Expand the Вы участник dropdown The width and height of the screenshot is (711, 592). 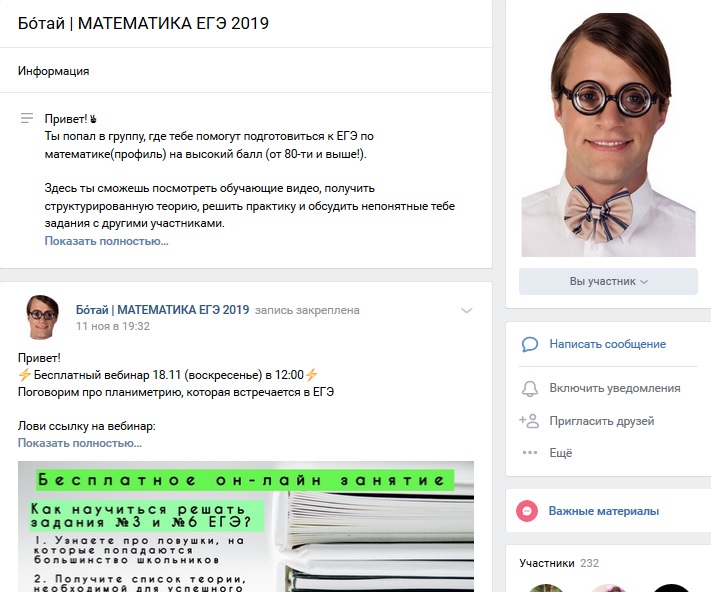608,281
